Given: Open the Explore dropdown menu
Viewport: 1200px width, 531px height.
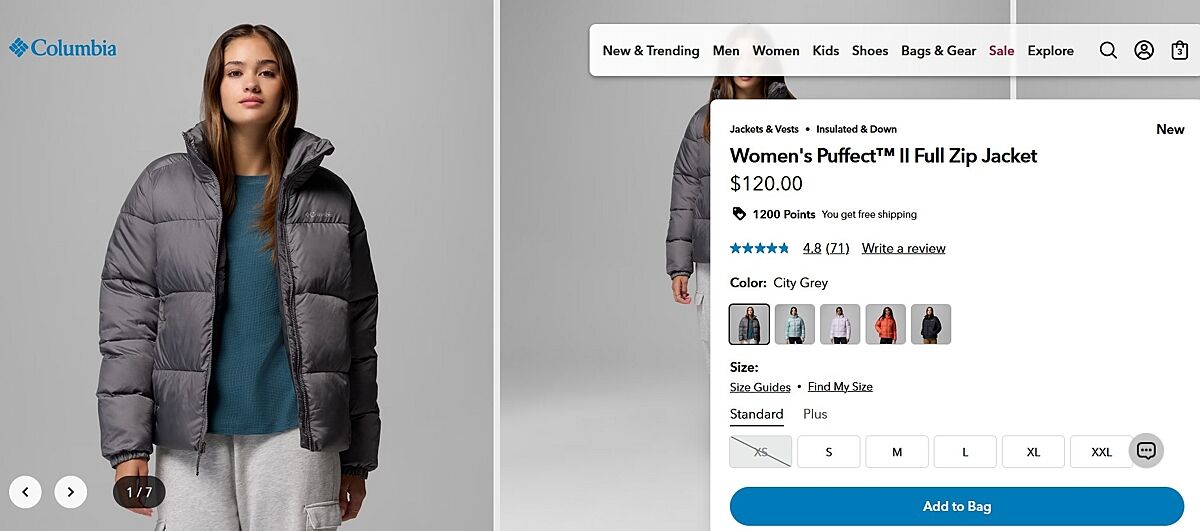Looking at the screenshot, I should click(x=1050, y=51).
